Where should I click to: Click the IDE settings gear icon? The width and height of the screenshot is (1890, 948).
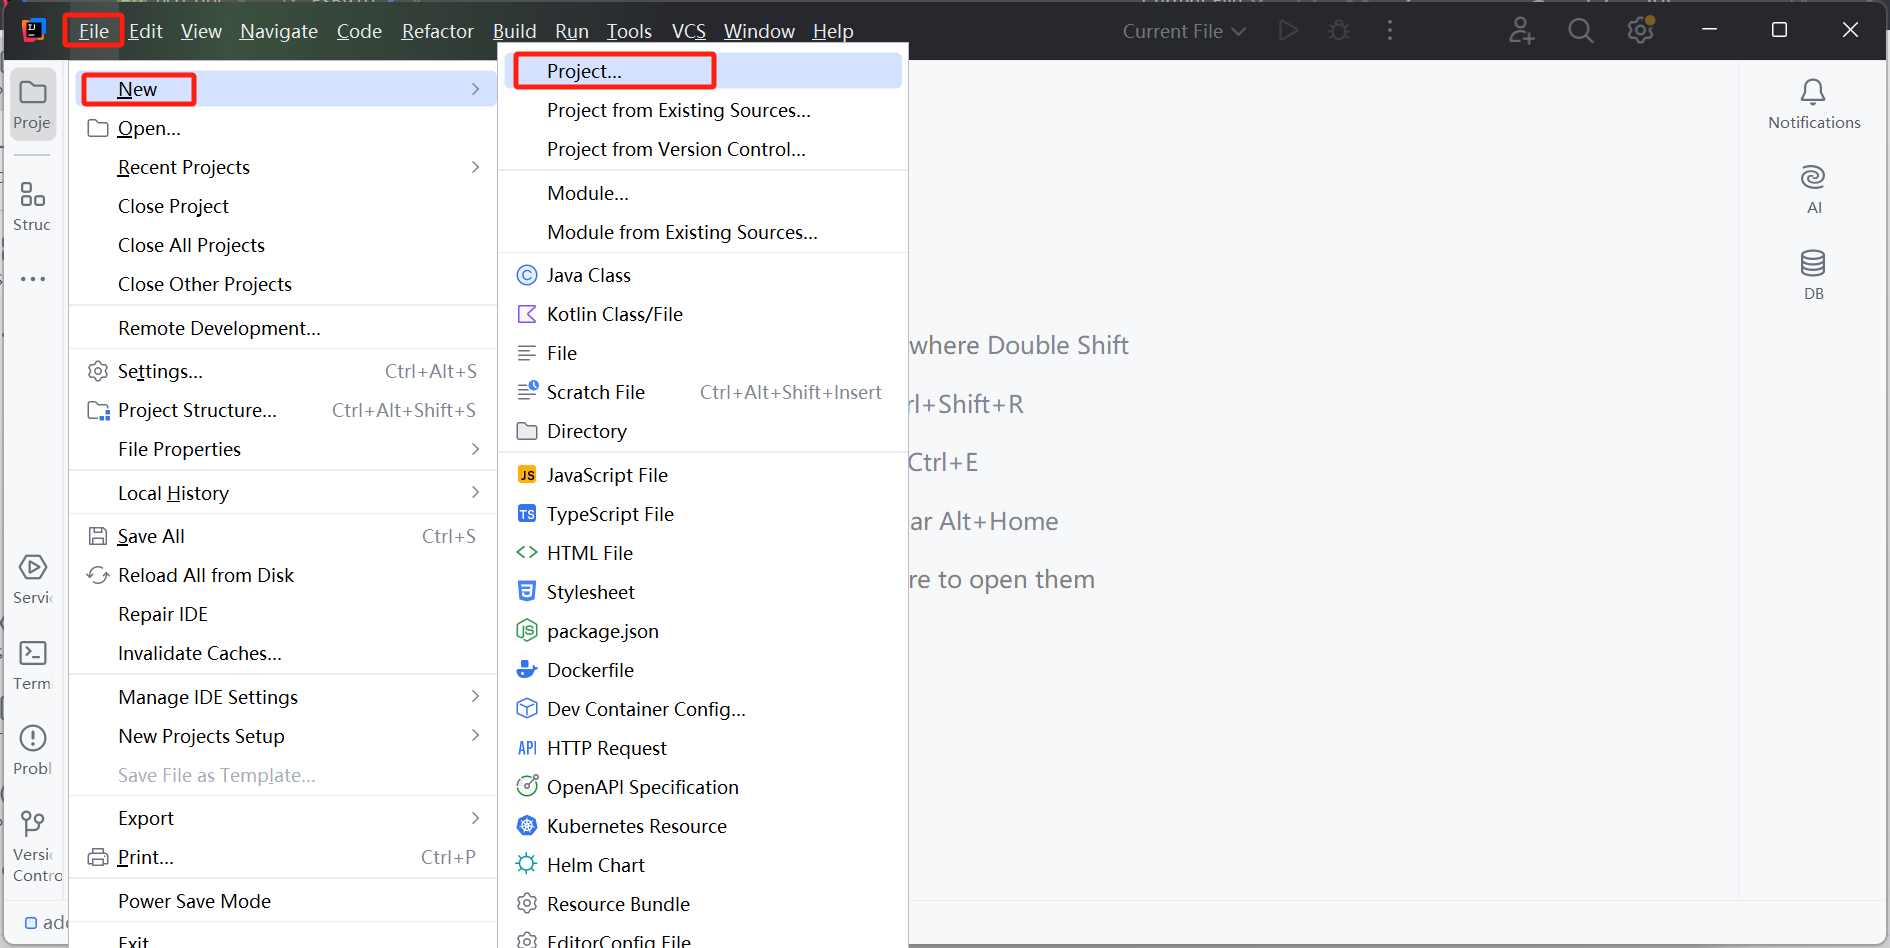[1640, 31]
